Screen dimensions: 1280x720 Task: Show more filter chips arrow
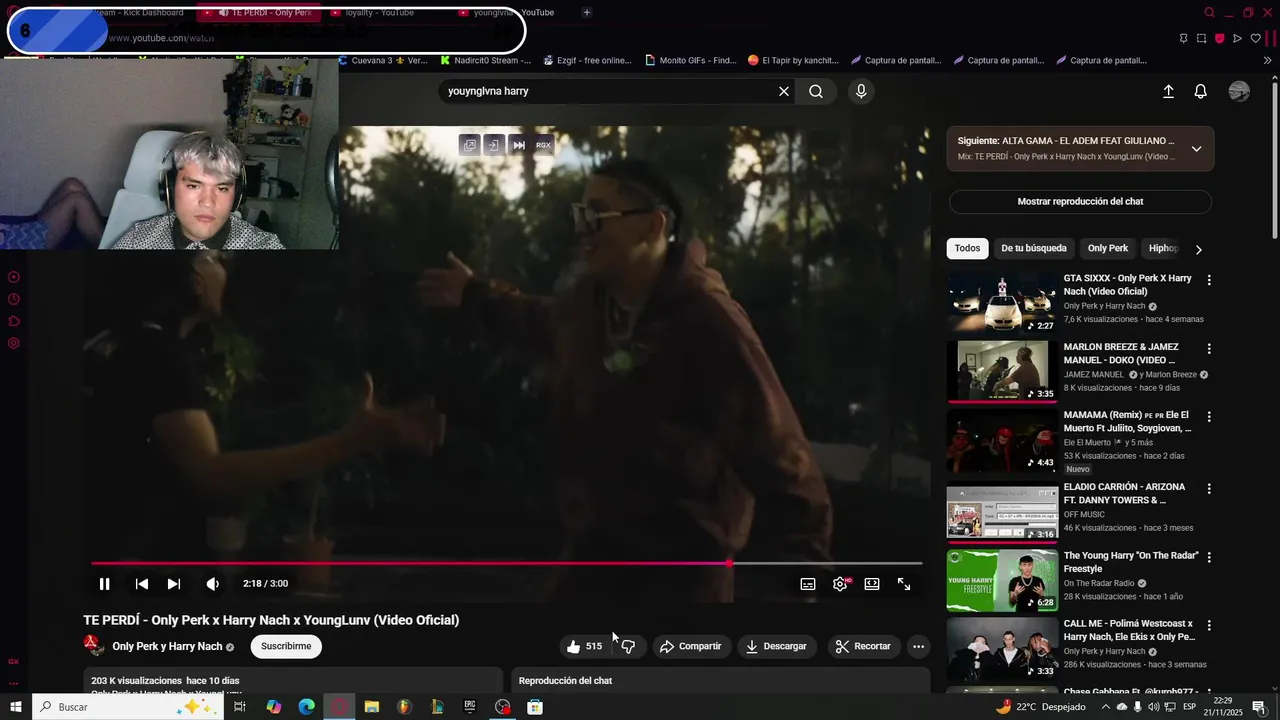pos(1199,249)
